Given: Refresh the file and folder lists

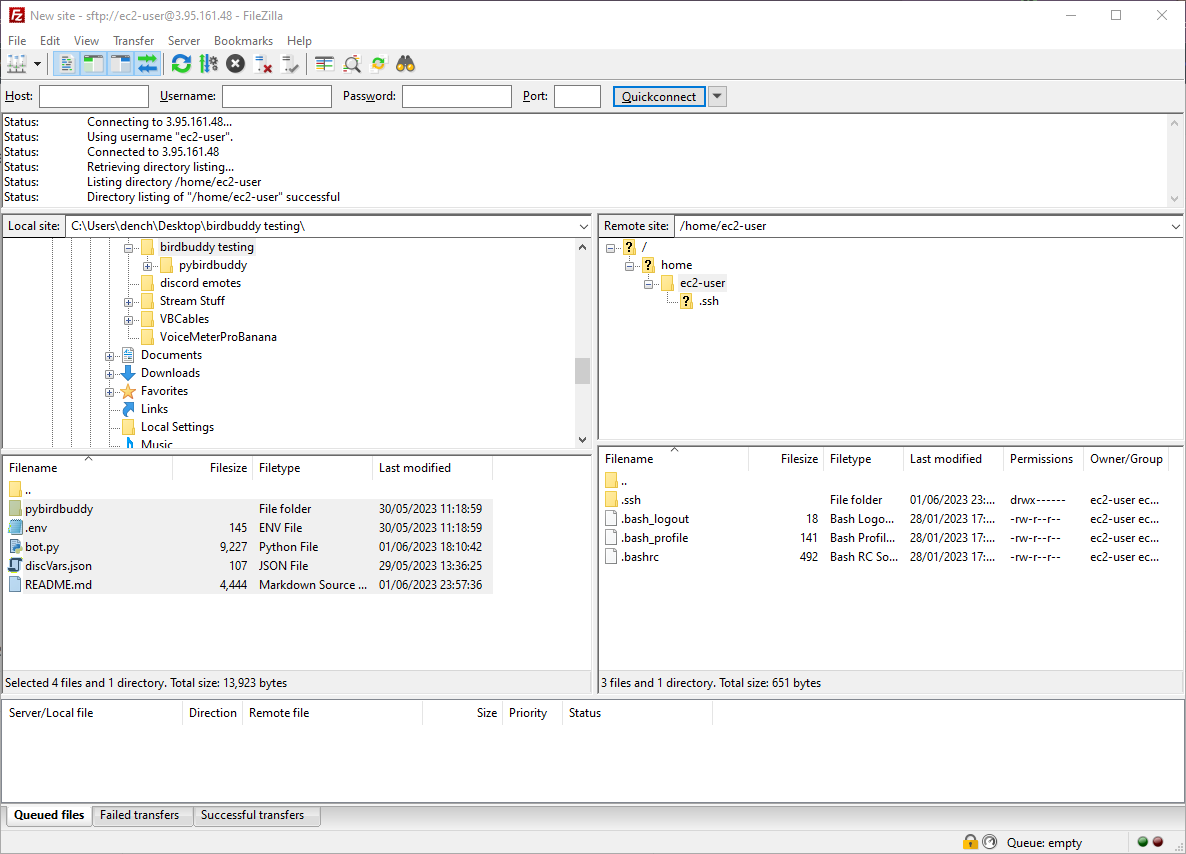Looking at the screenshot, I should 182,64.
